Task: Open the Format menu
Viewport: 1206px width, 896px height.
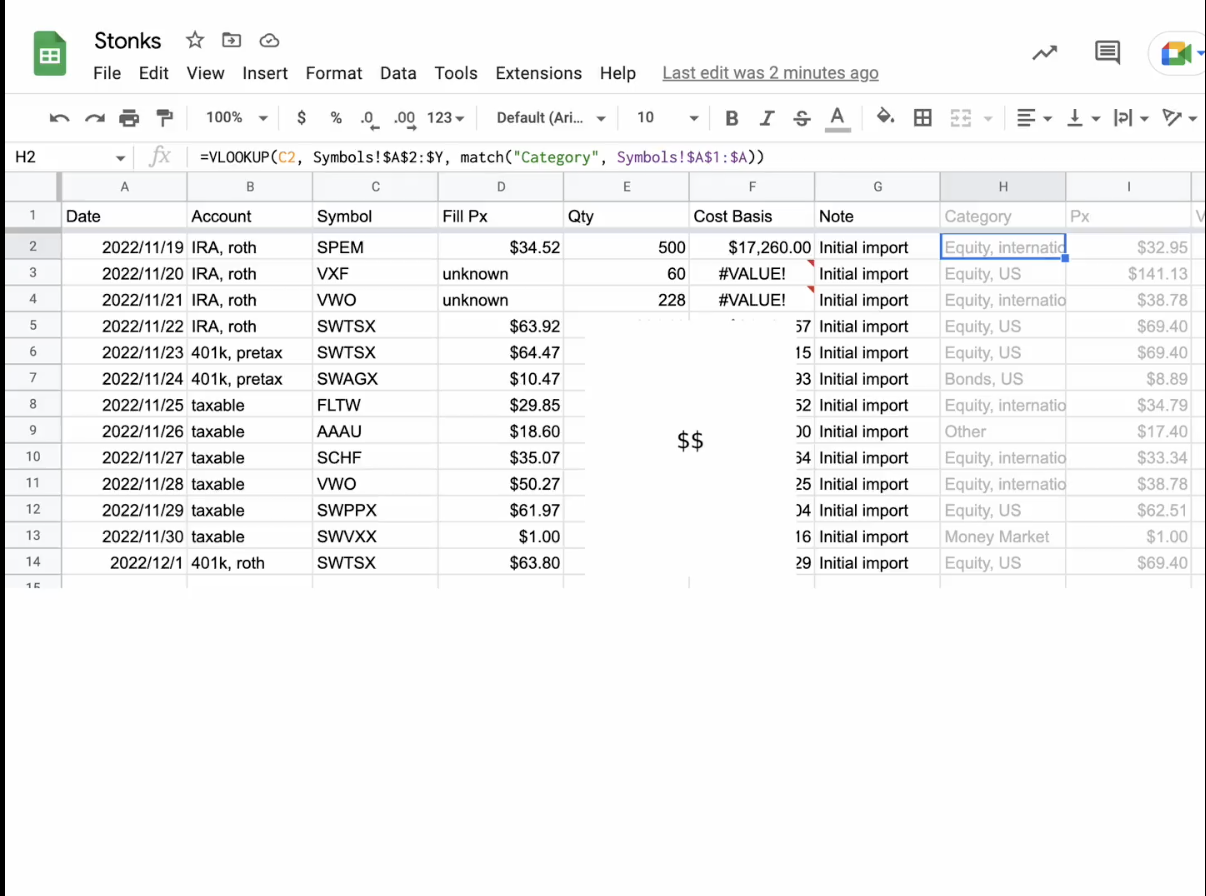Action: point(334,73)
